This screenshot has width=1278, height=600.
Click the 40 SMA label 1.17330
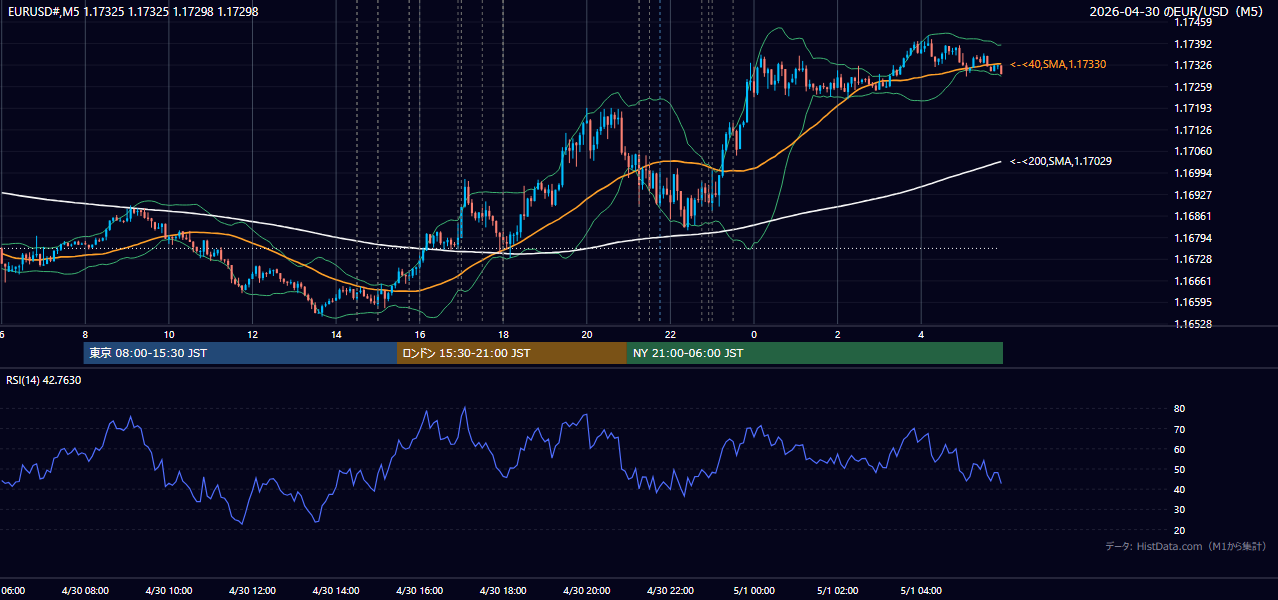point(1058,64)
